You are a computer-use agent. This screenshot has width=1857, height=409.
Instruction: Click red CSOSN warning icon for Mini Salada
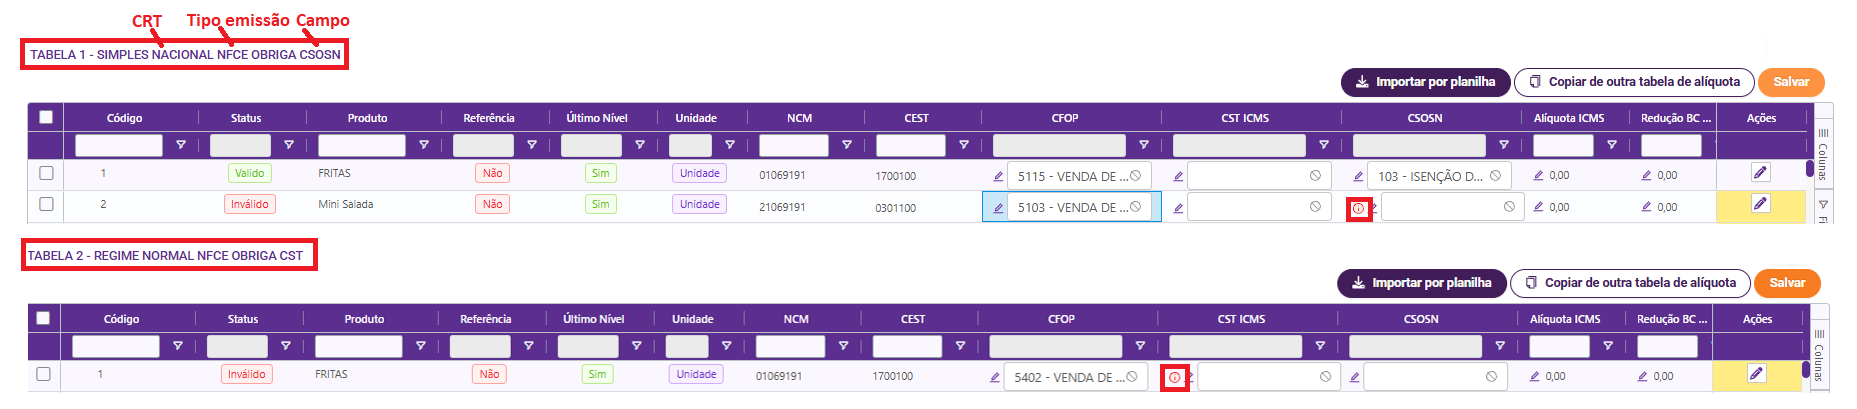1358,209
